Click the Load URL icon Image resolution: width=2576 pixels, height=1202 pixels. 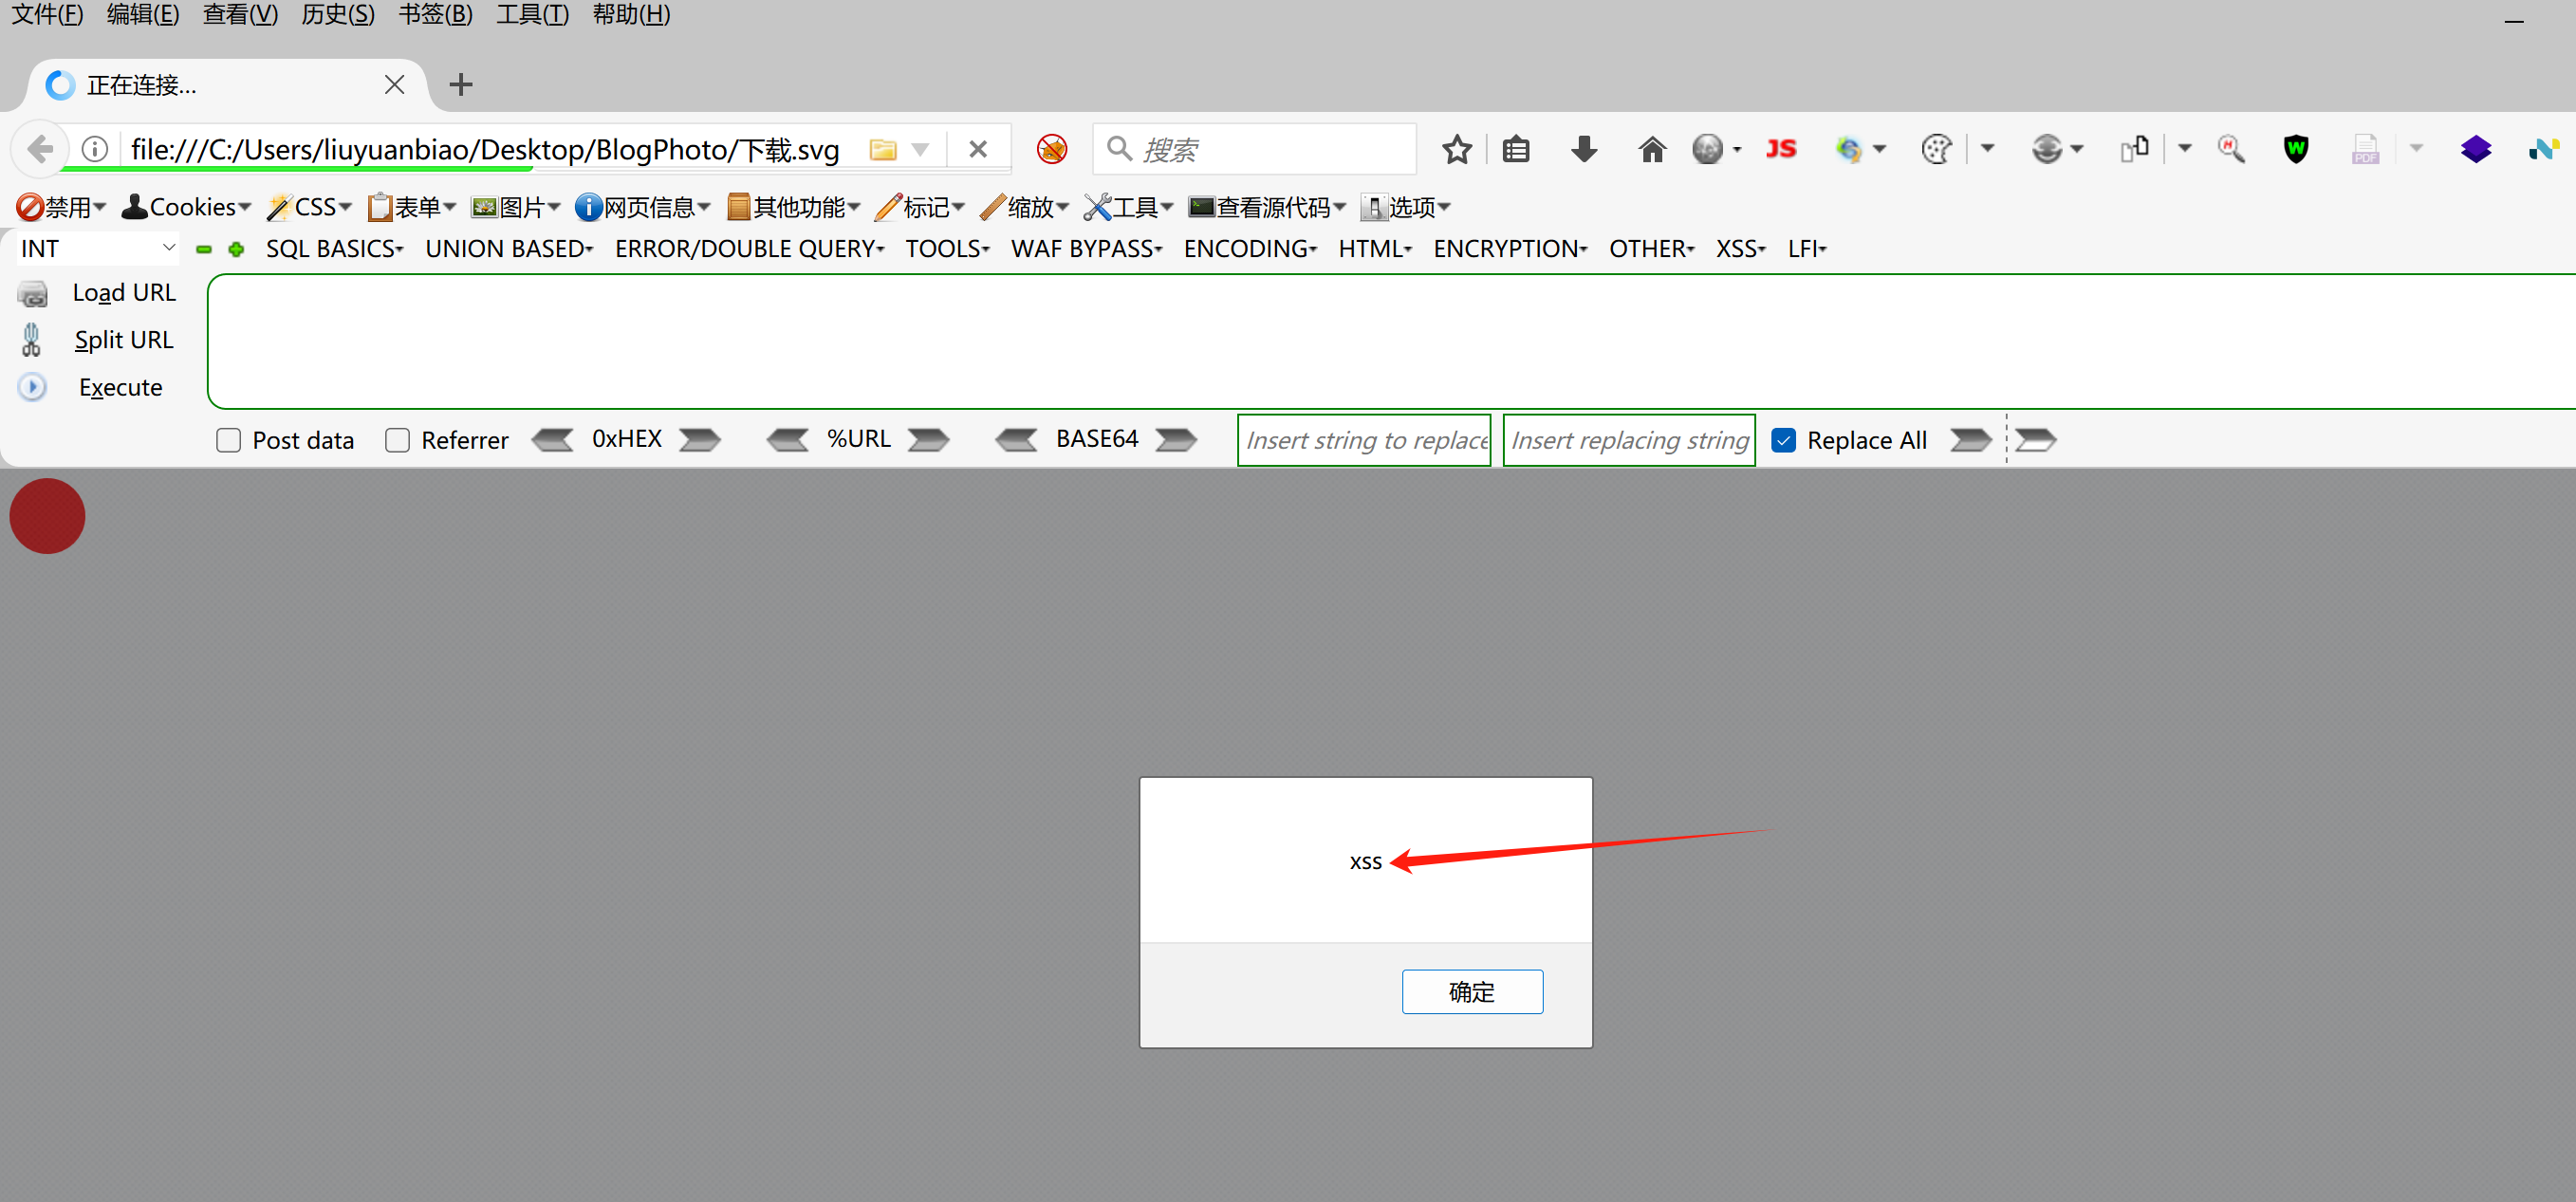(33, 293)
